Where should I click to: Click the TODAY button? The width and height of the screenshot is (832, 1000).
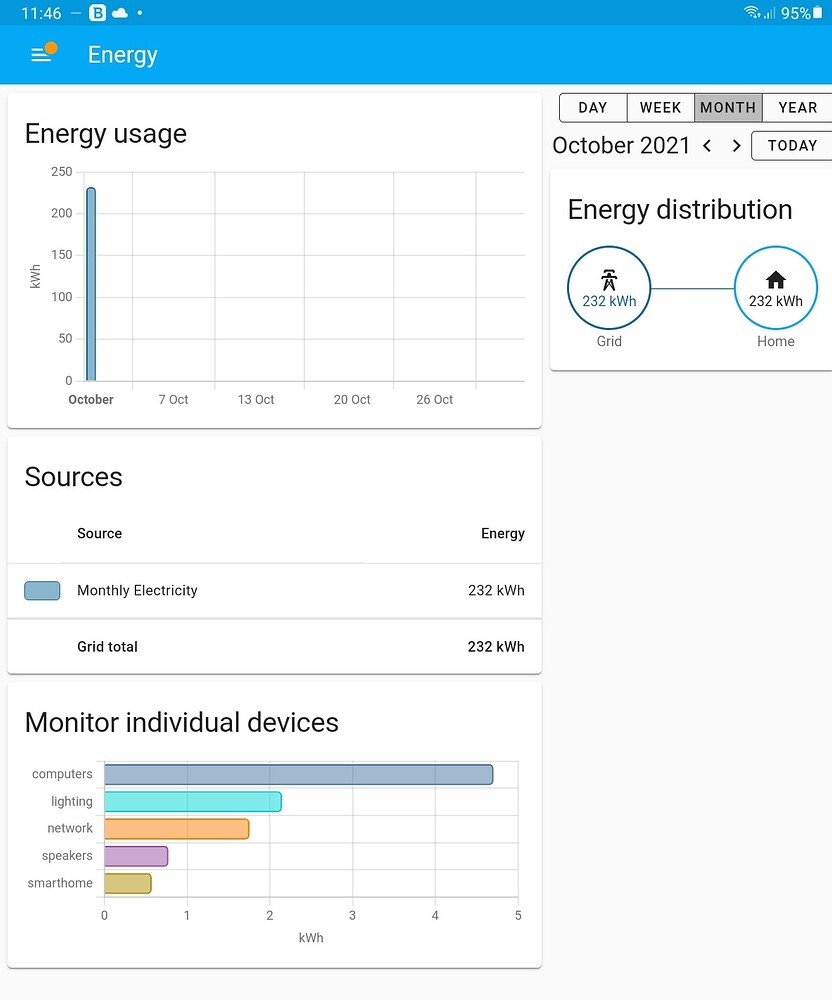(x=792, y=145)
